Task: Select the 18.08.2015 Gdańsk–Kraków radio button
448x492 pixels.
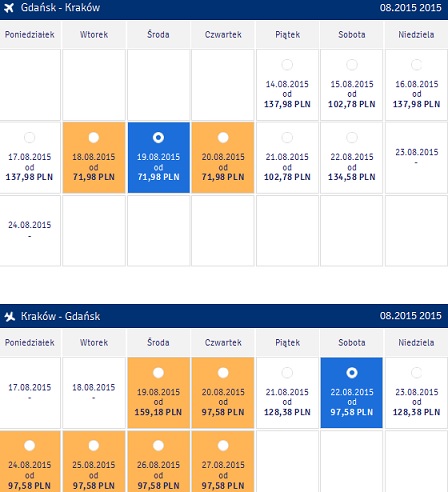Action: [94, 137]
